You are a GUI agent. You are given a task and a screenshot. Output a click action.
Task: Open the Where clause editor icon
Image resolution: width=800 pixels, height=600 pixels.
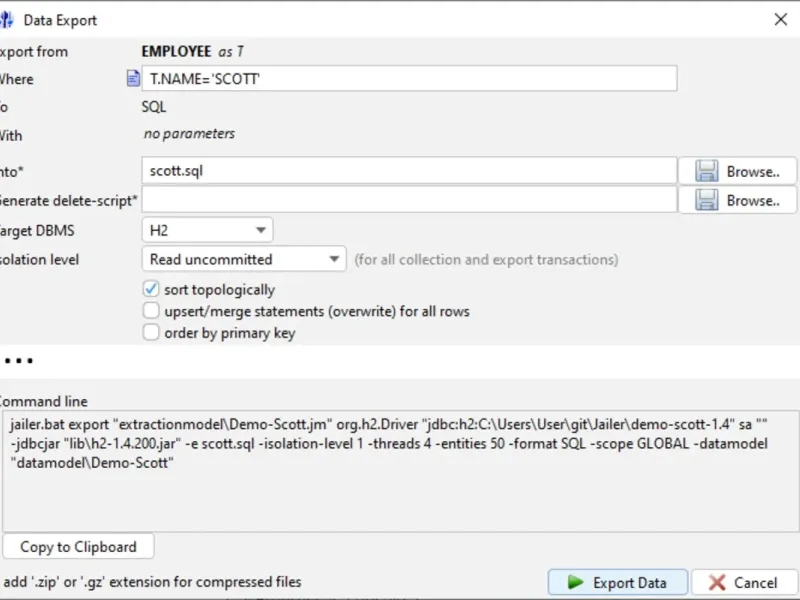[133, 79]
